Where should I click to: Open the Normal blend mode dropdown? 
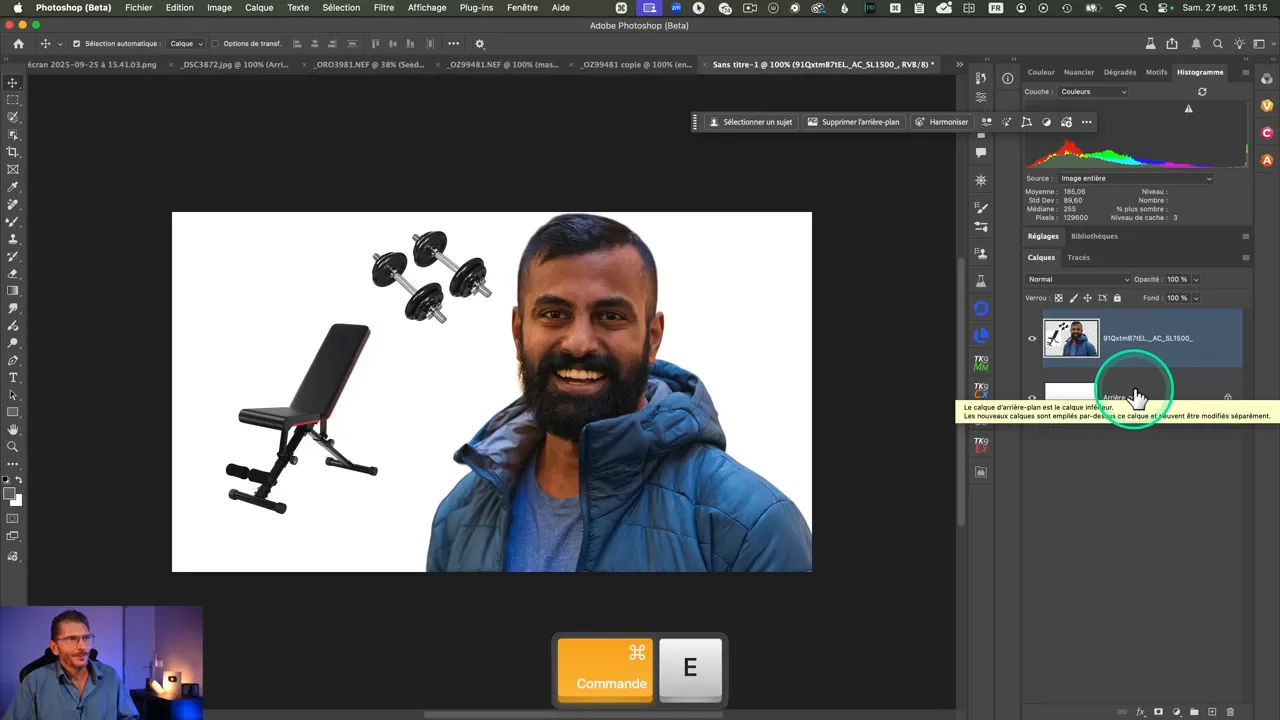[x=1078, y=279]
